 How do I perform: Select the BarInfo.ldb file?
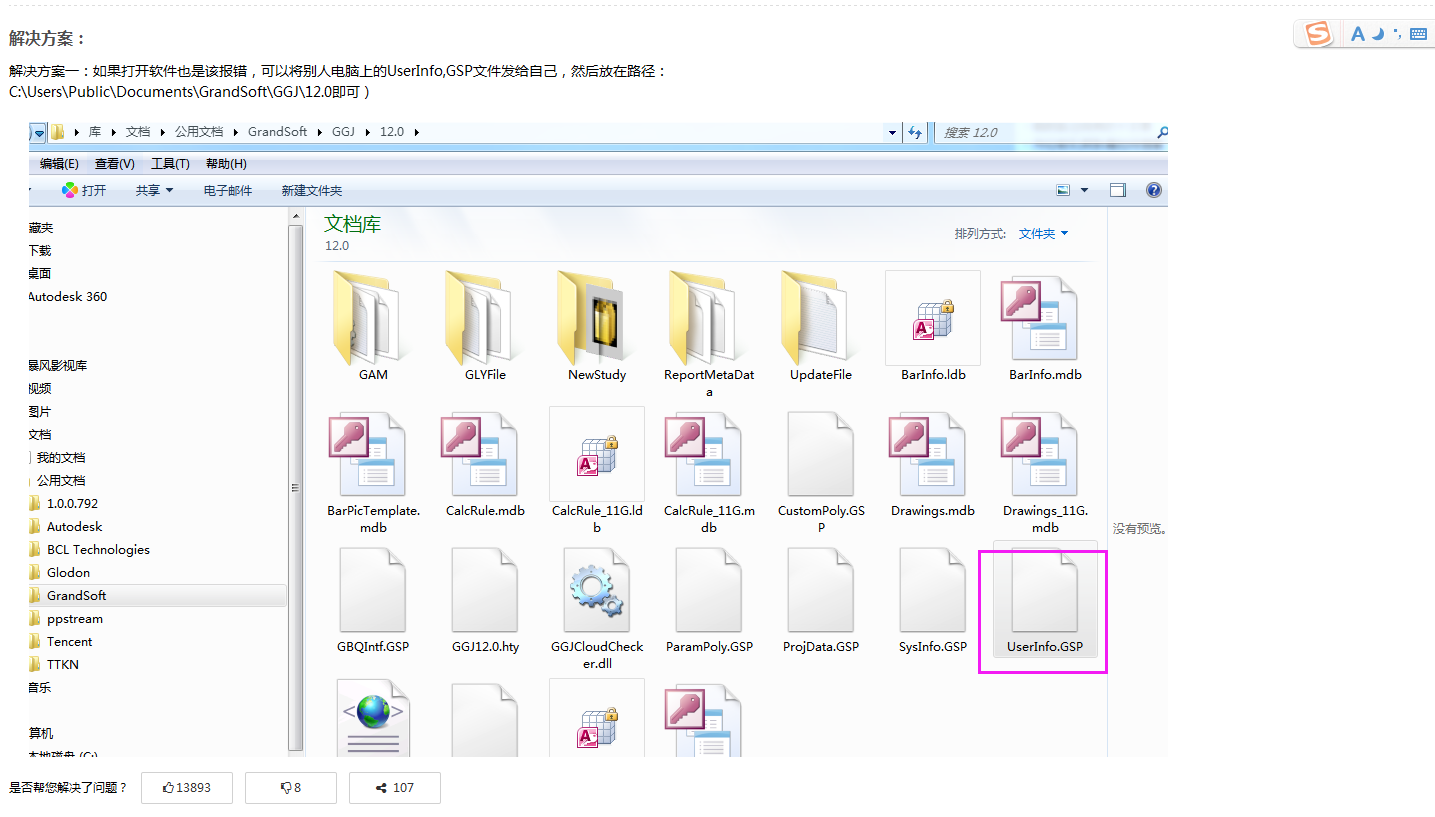click(933, 325)
